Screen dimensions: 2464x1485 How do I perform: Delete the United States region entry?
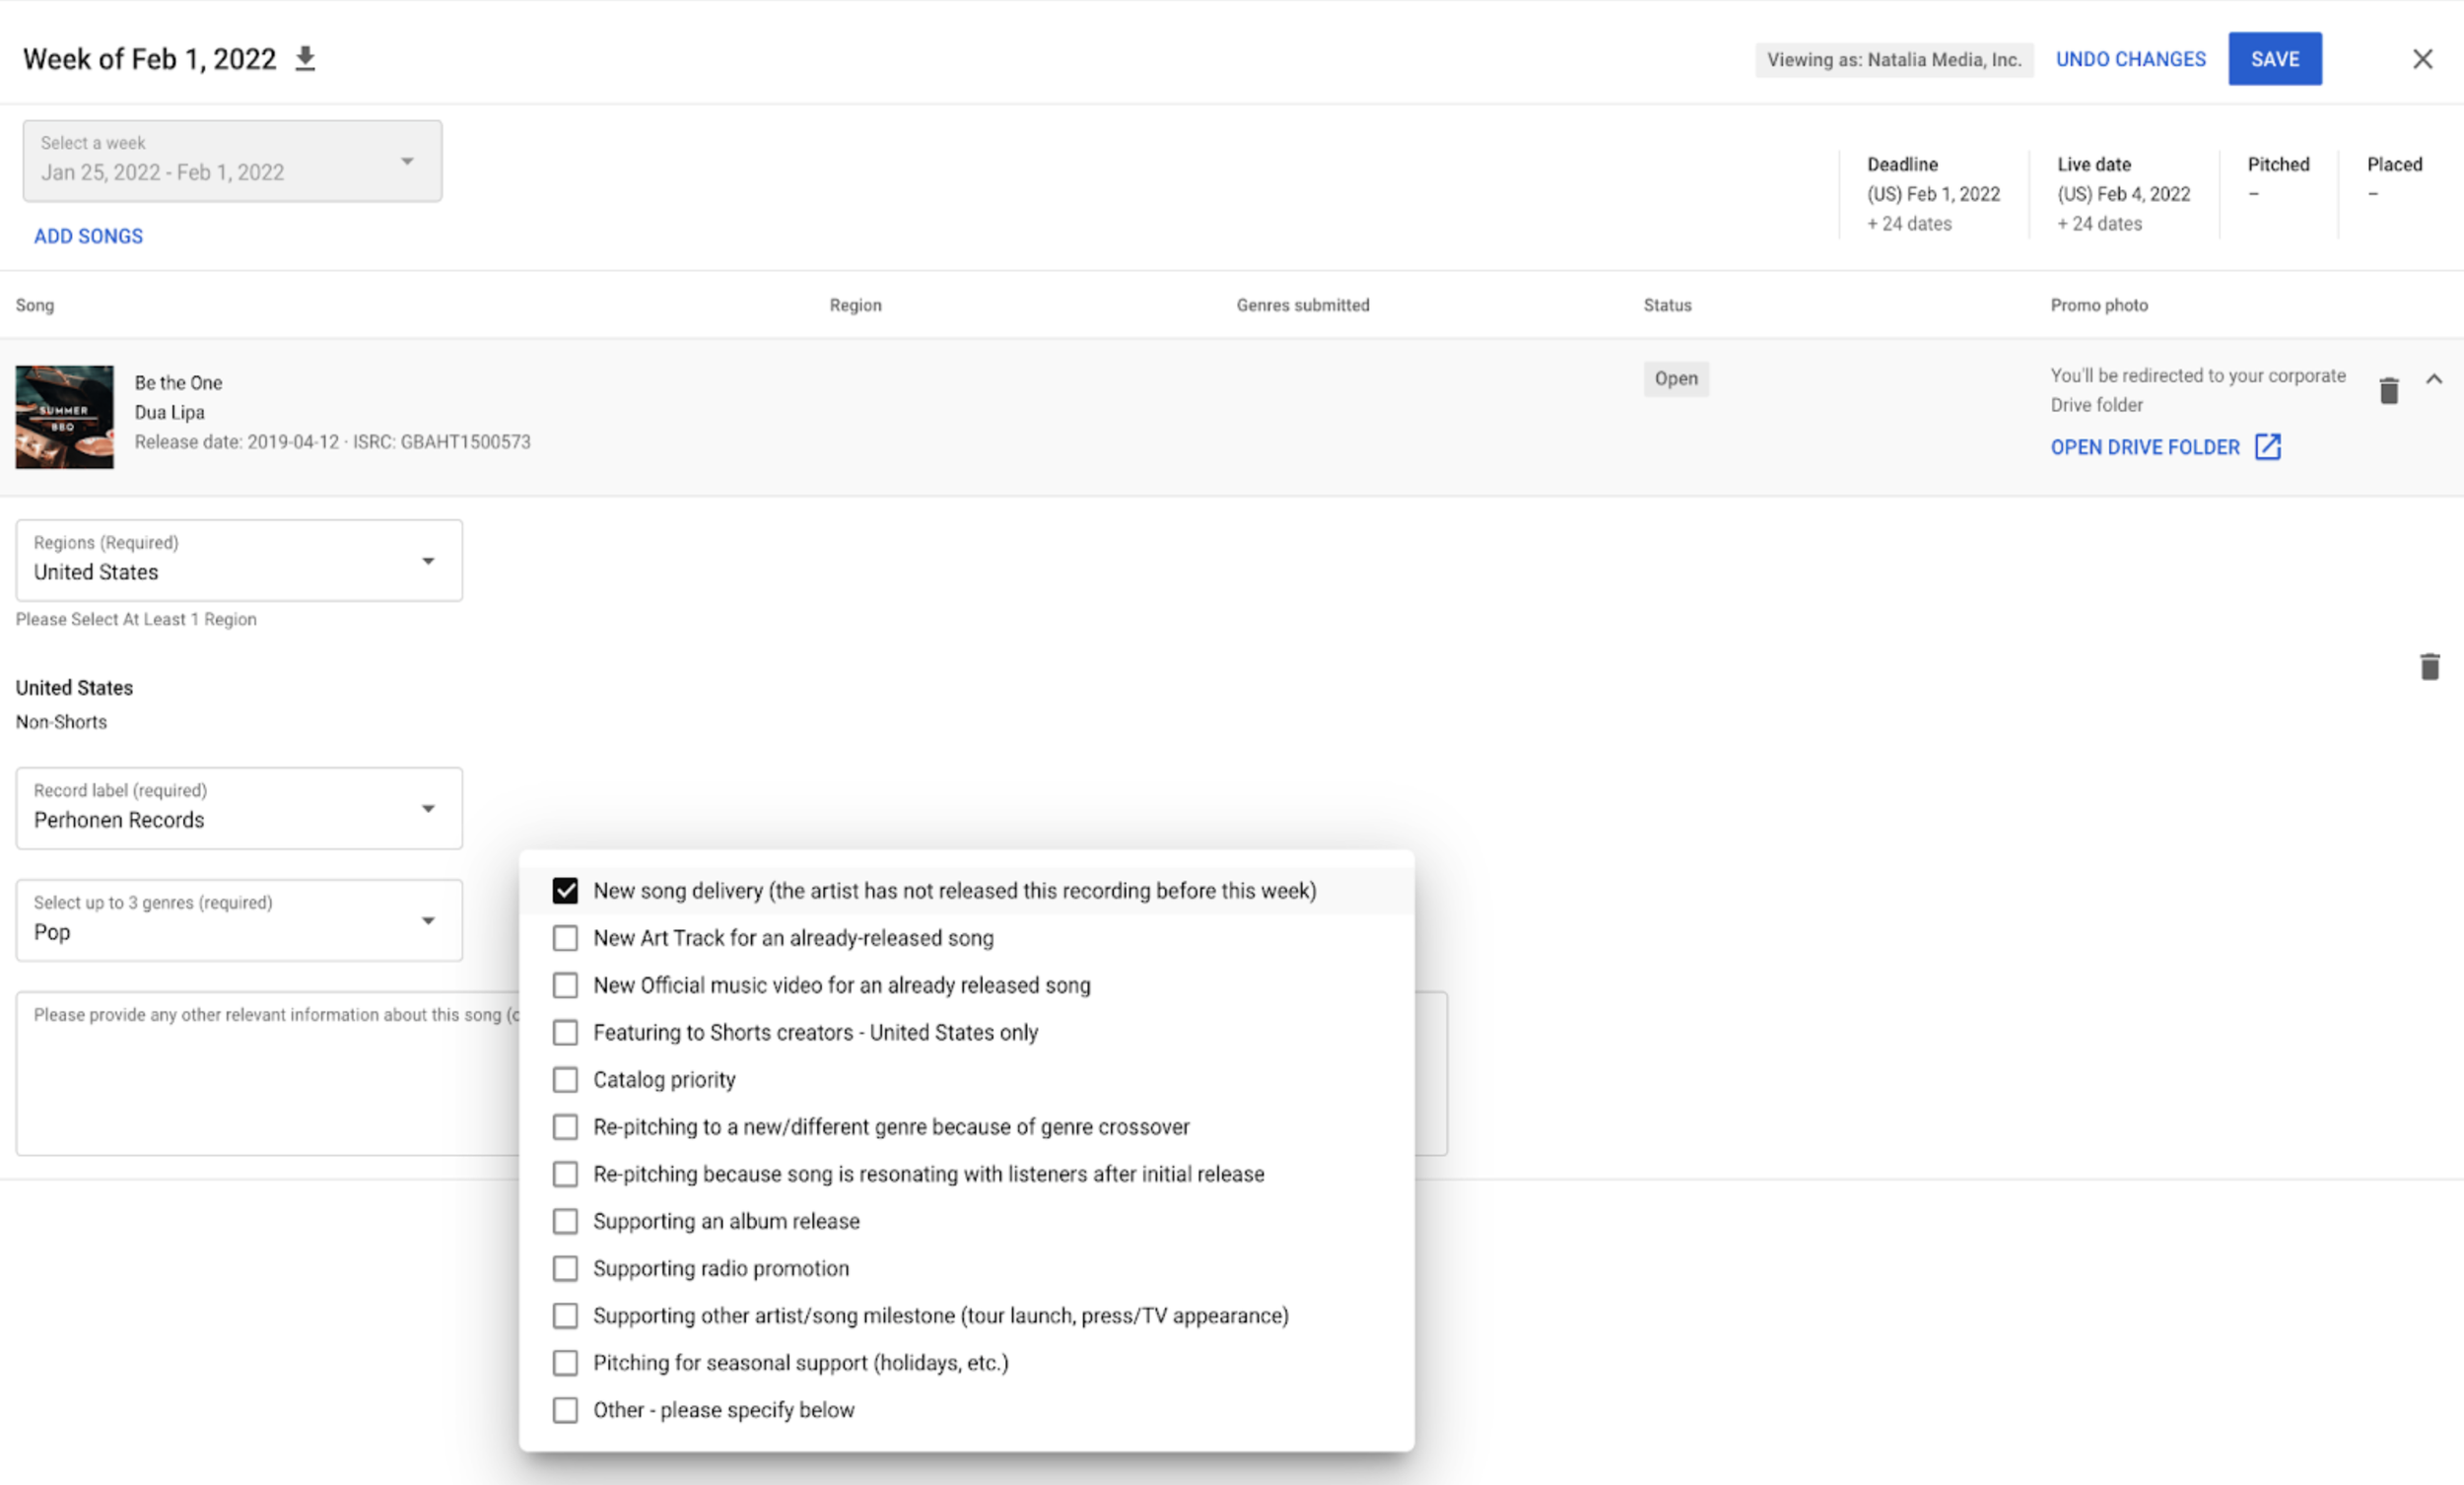[x=2429, y=667]
